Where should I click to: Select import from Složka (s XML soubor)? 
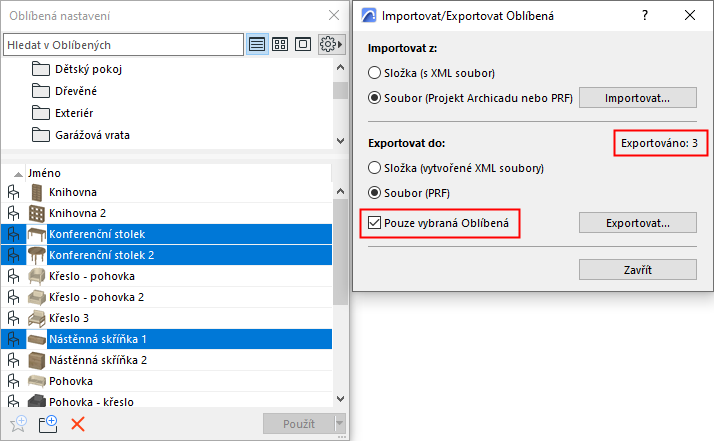coord(375,73)
